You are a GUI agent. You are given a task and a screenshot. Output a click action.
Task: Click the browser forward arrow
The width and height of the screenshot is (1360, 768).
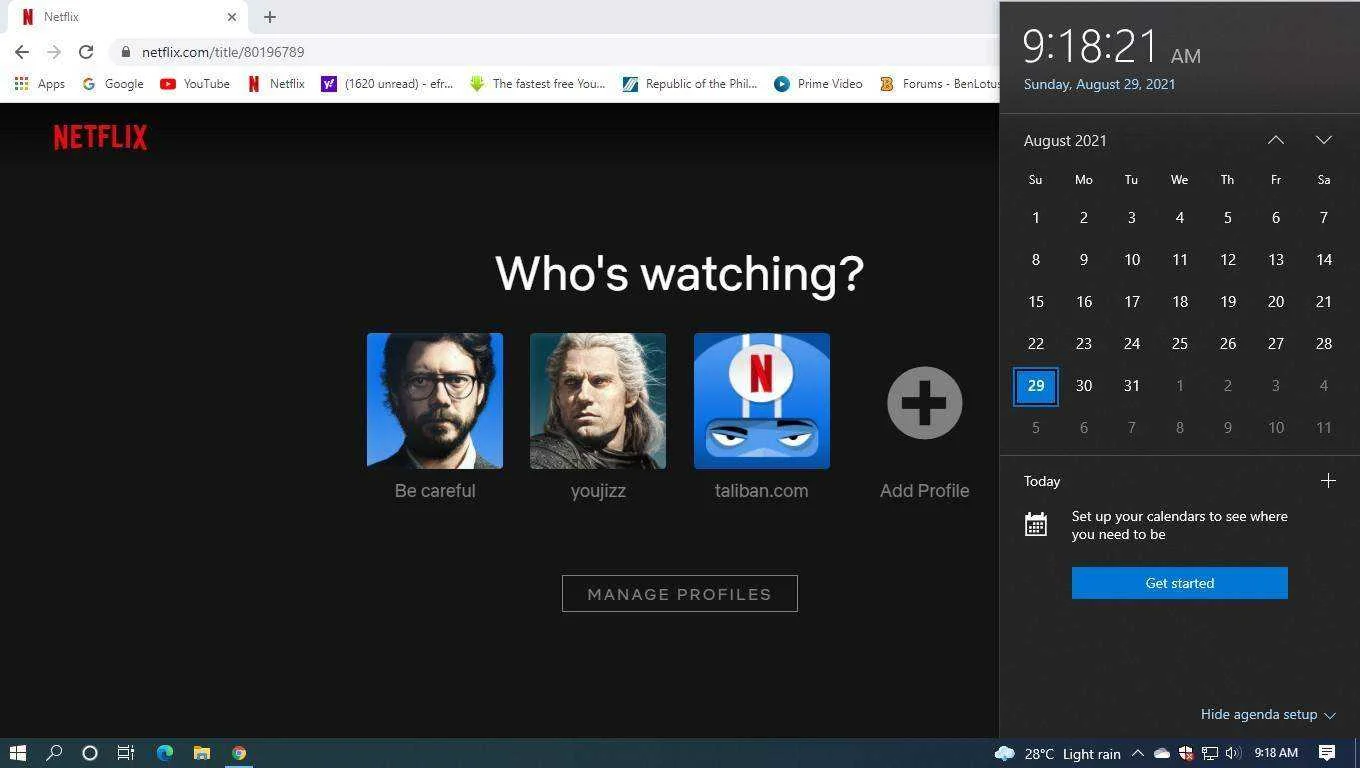(54, 52)
